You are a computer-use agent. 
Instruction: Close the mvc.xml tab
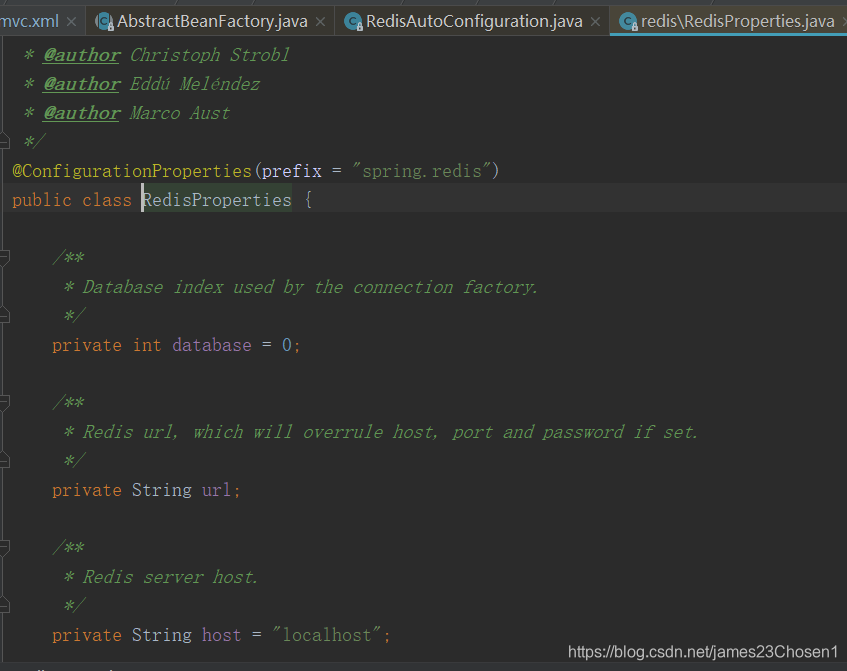(x=71, y=22)
